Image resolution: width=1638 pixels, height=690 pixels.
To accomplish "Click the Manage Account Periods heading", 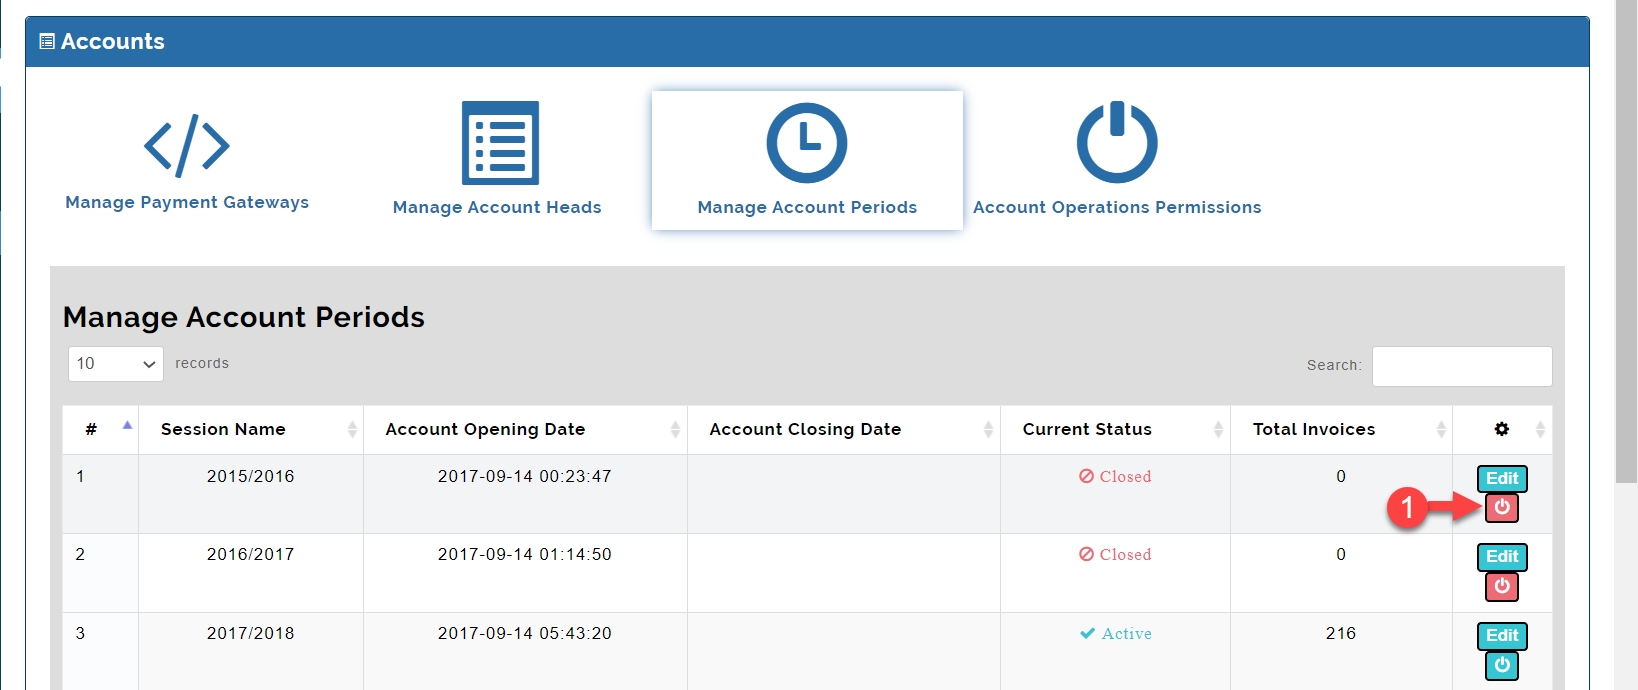I will point(244,317).
